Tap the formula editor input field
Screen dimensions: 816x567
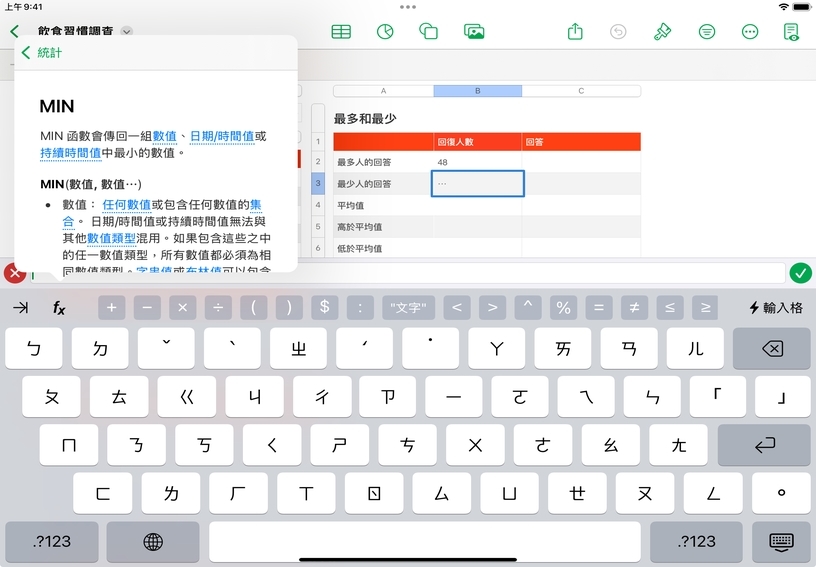400,273
